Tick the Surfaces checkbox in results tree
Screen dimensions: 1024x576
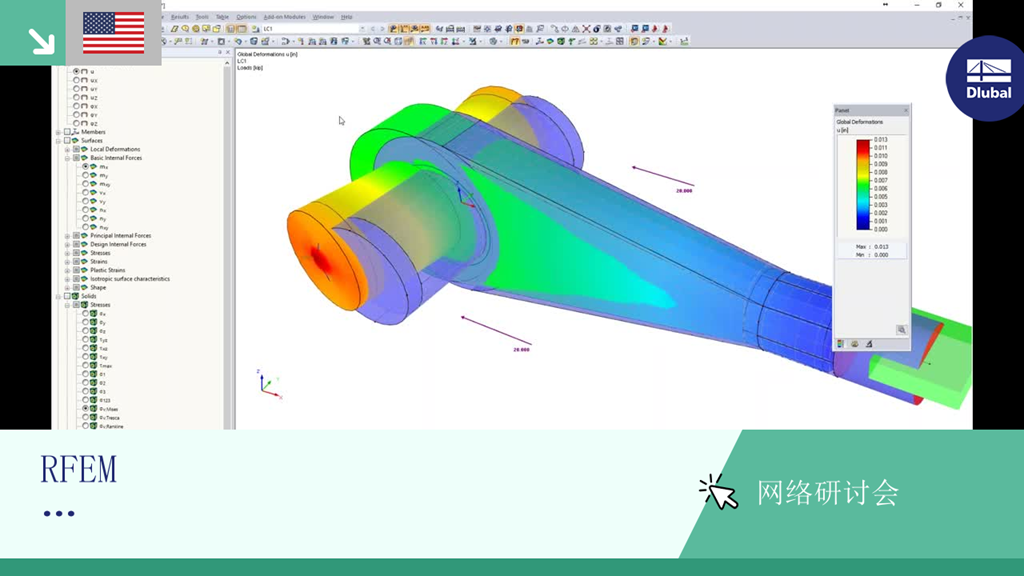point(67,140)
